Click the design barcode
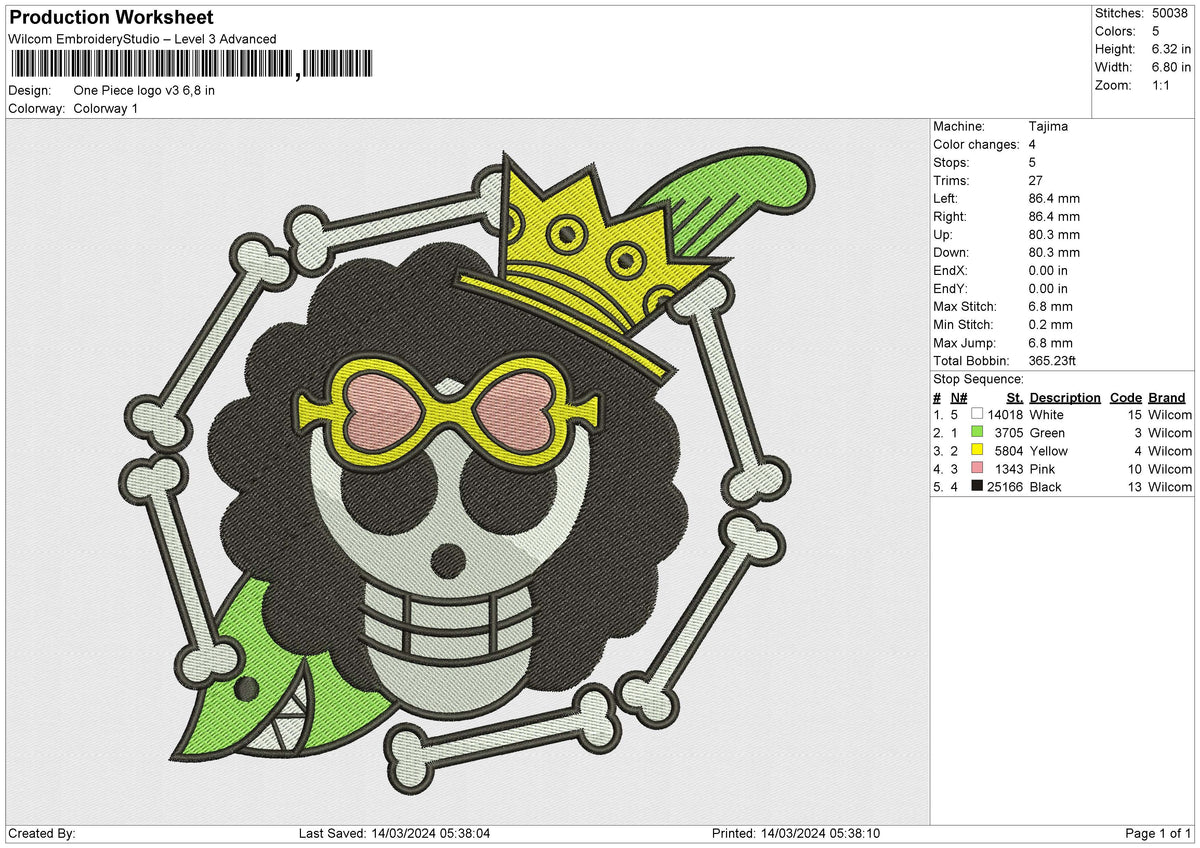The height and width of the screenshot is (848, 1200). [190, 65]
